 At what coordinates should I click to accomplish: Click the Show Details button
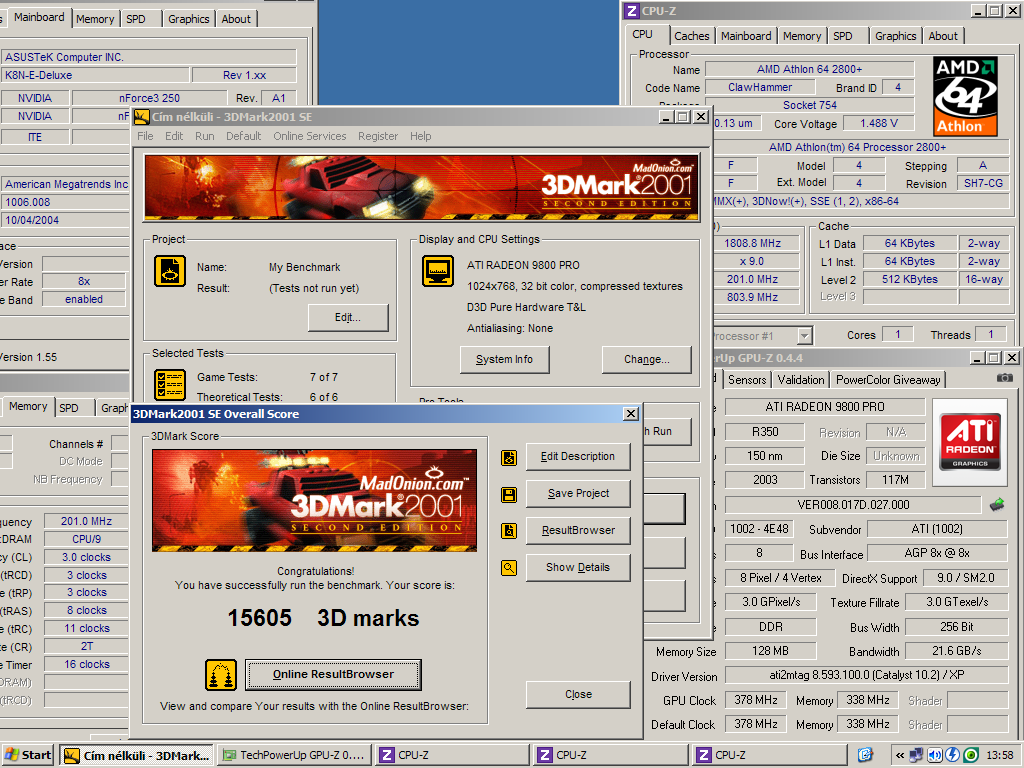pos(578,567)
